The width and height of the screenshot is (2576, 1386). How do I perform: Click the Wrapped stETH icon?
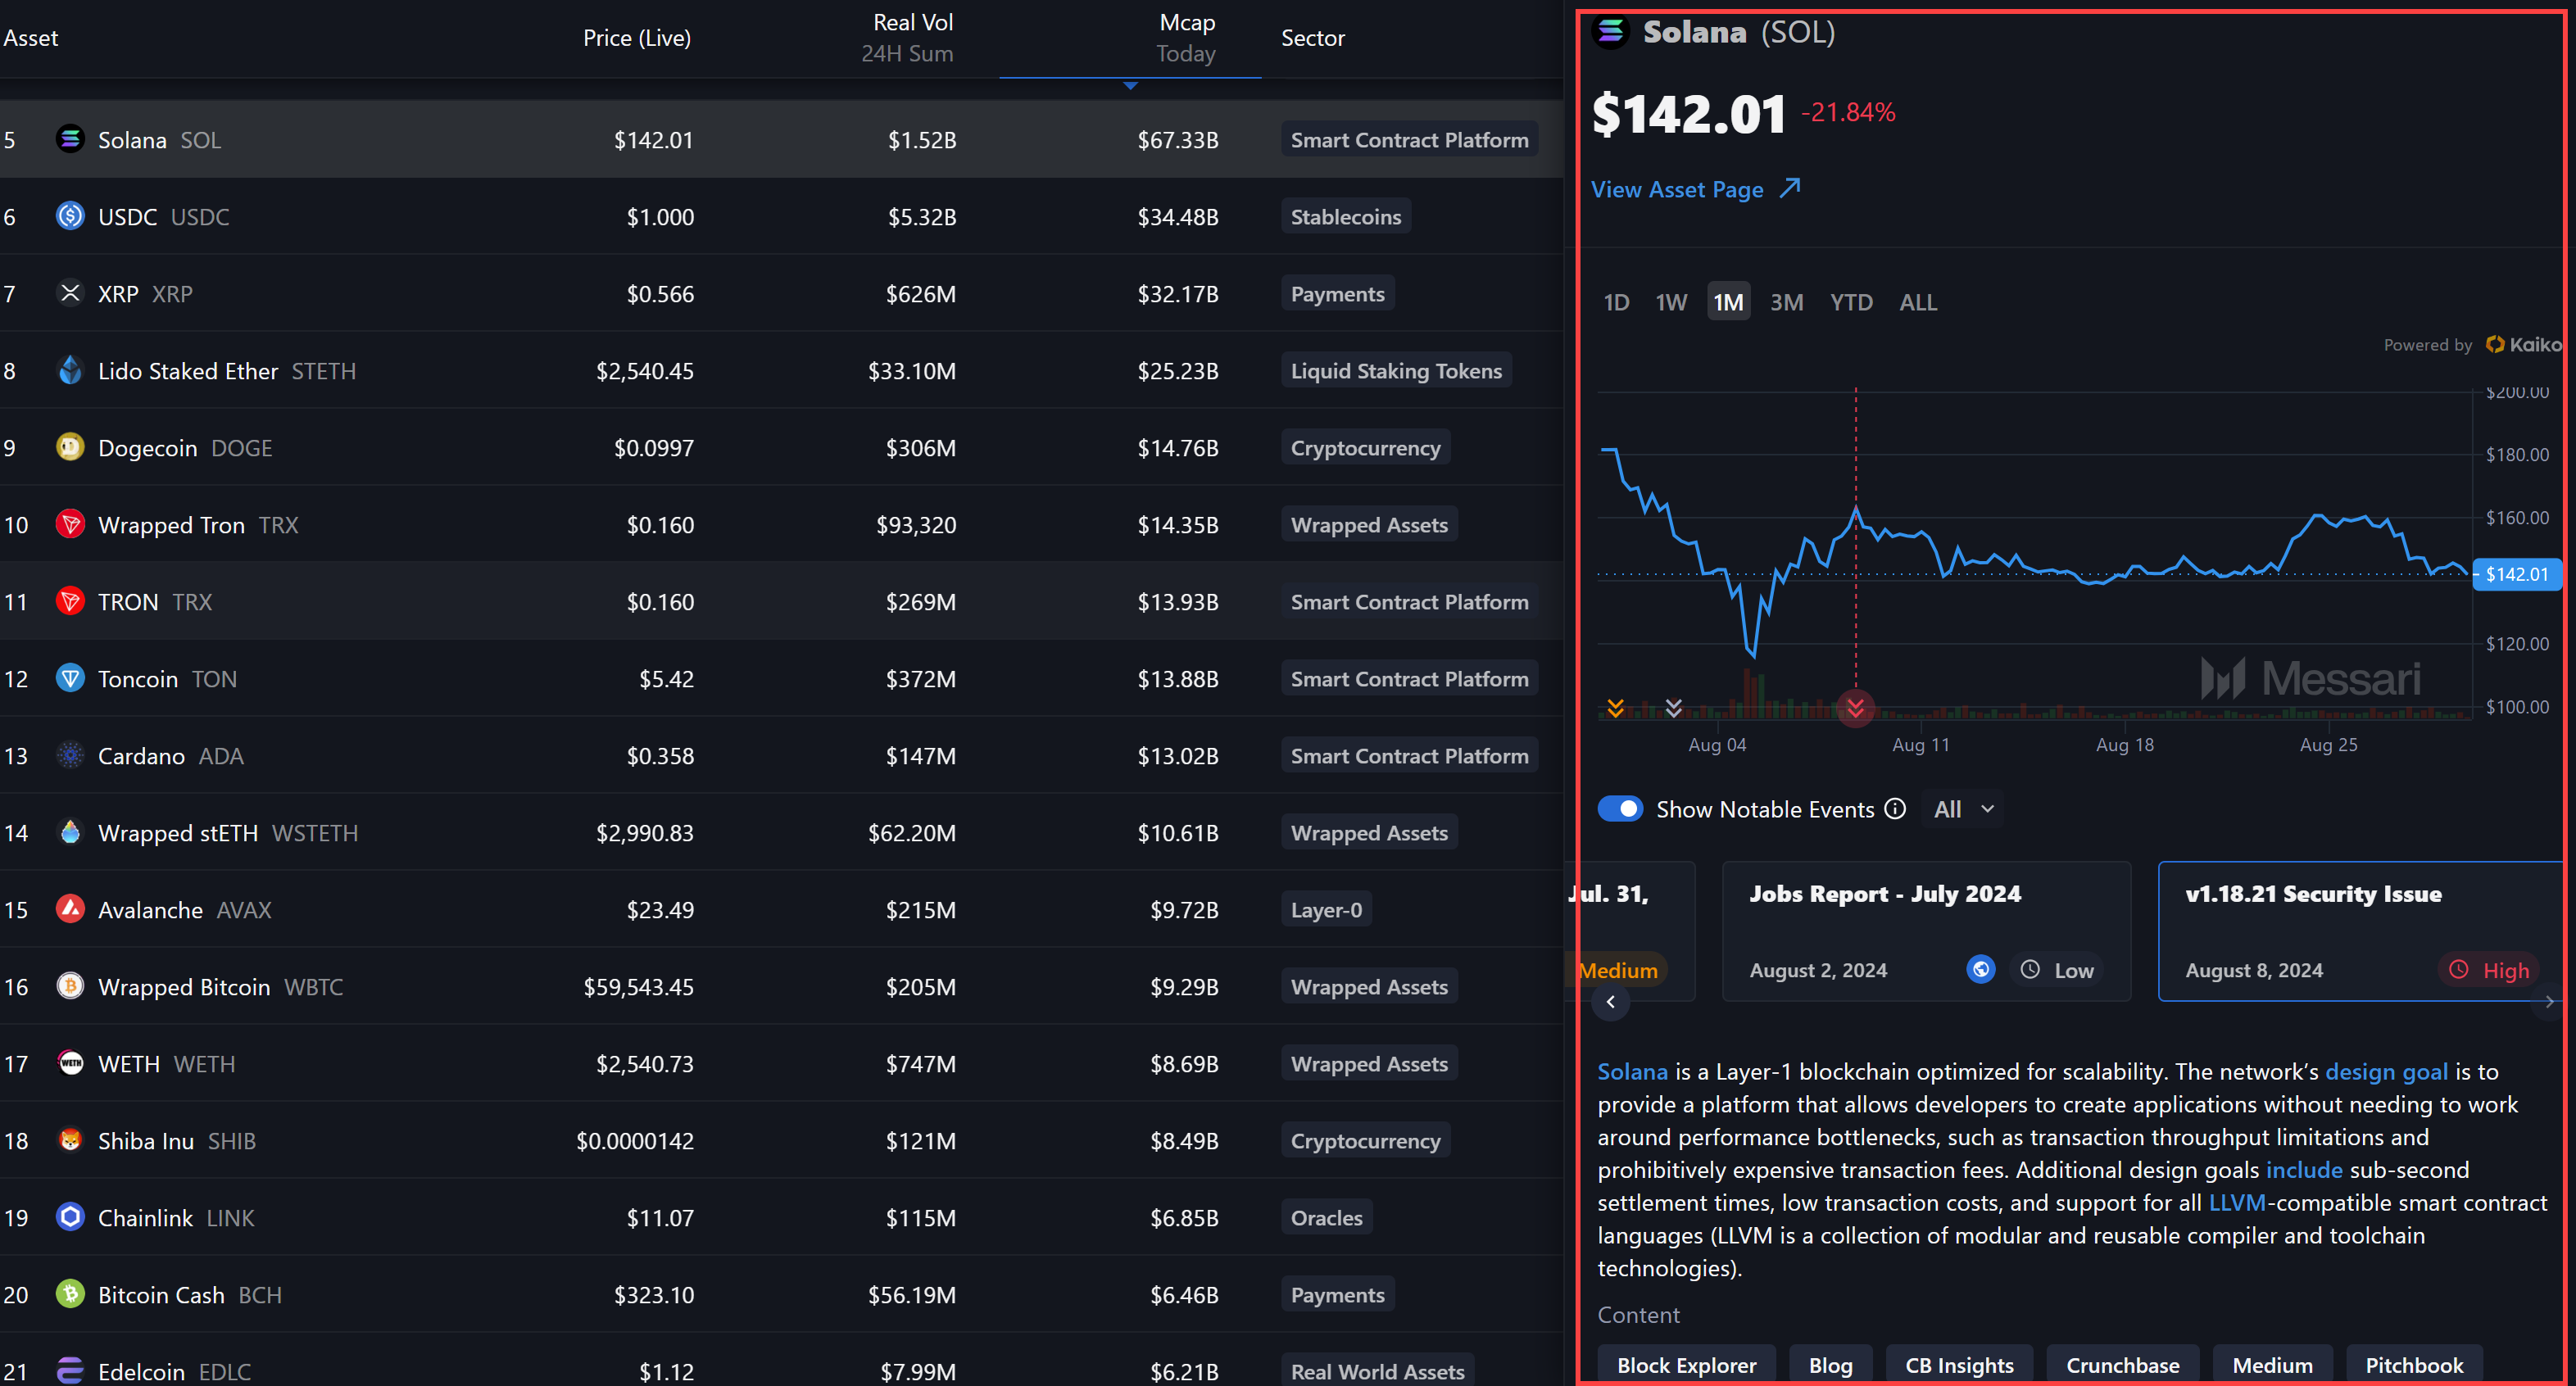click(70, 832)
